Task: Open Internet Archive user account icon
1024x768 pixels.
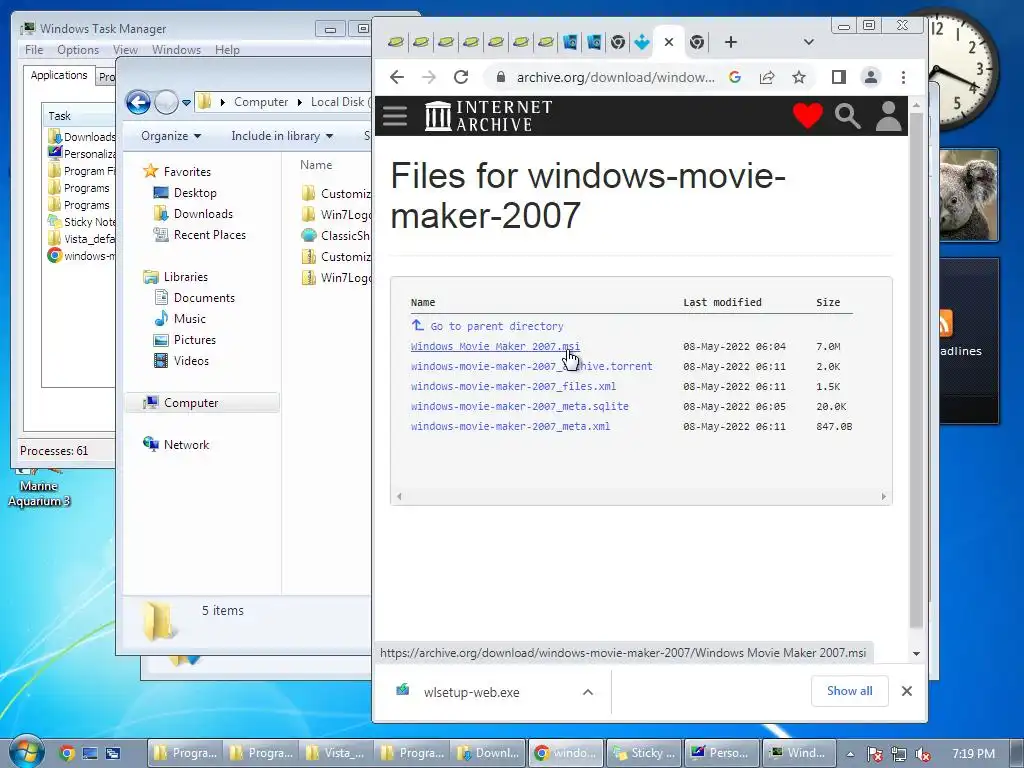Action: click(x=888, y=116)
